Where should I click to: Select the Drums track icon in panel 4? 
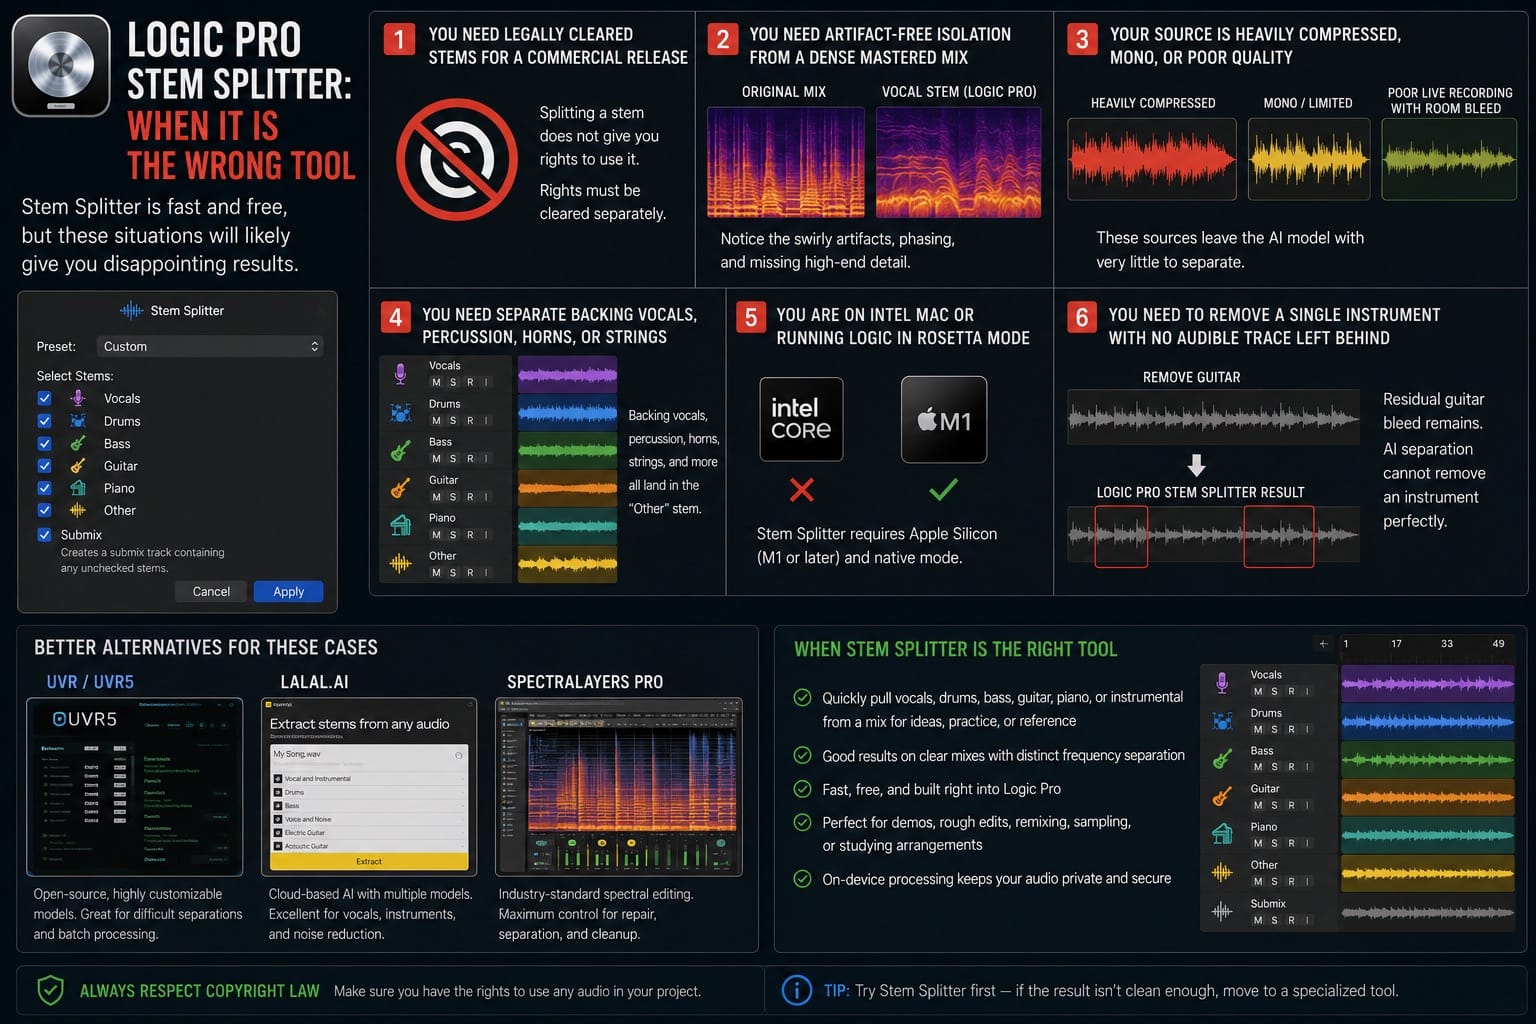tap(400, 412)
